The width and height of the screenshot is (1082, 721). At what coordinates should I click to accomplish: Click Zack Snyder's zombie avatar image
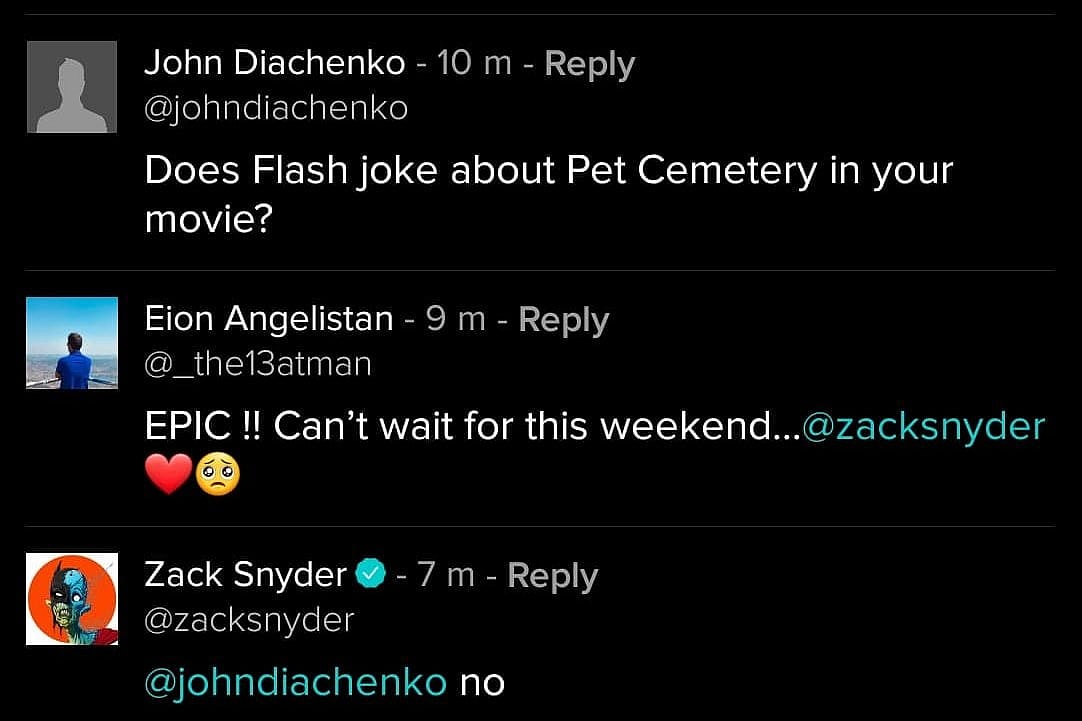click(x=71, y=599)
